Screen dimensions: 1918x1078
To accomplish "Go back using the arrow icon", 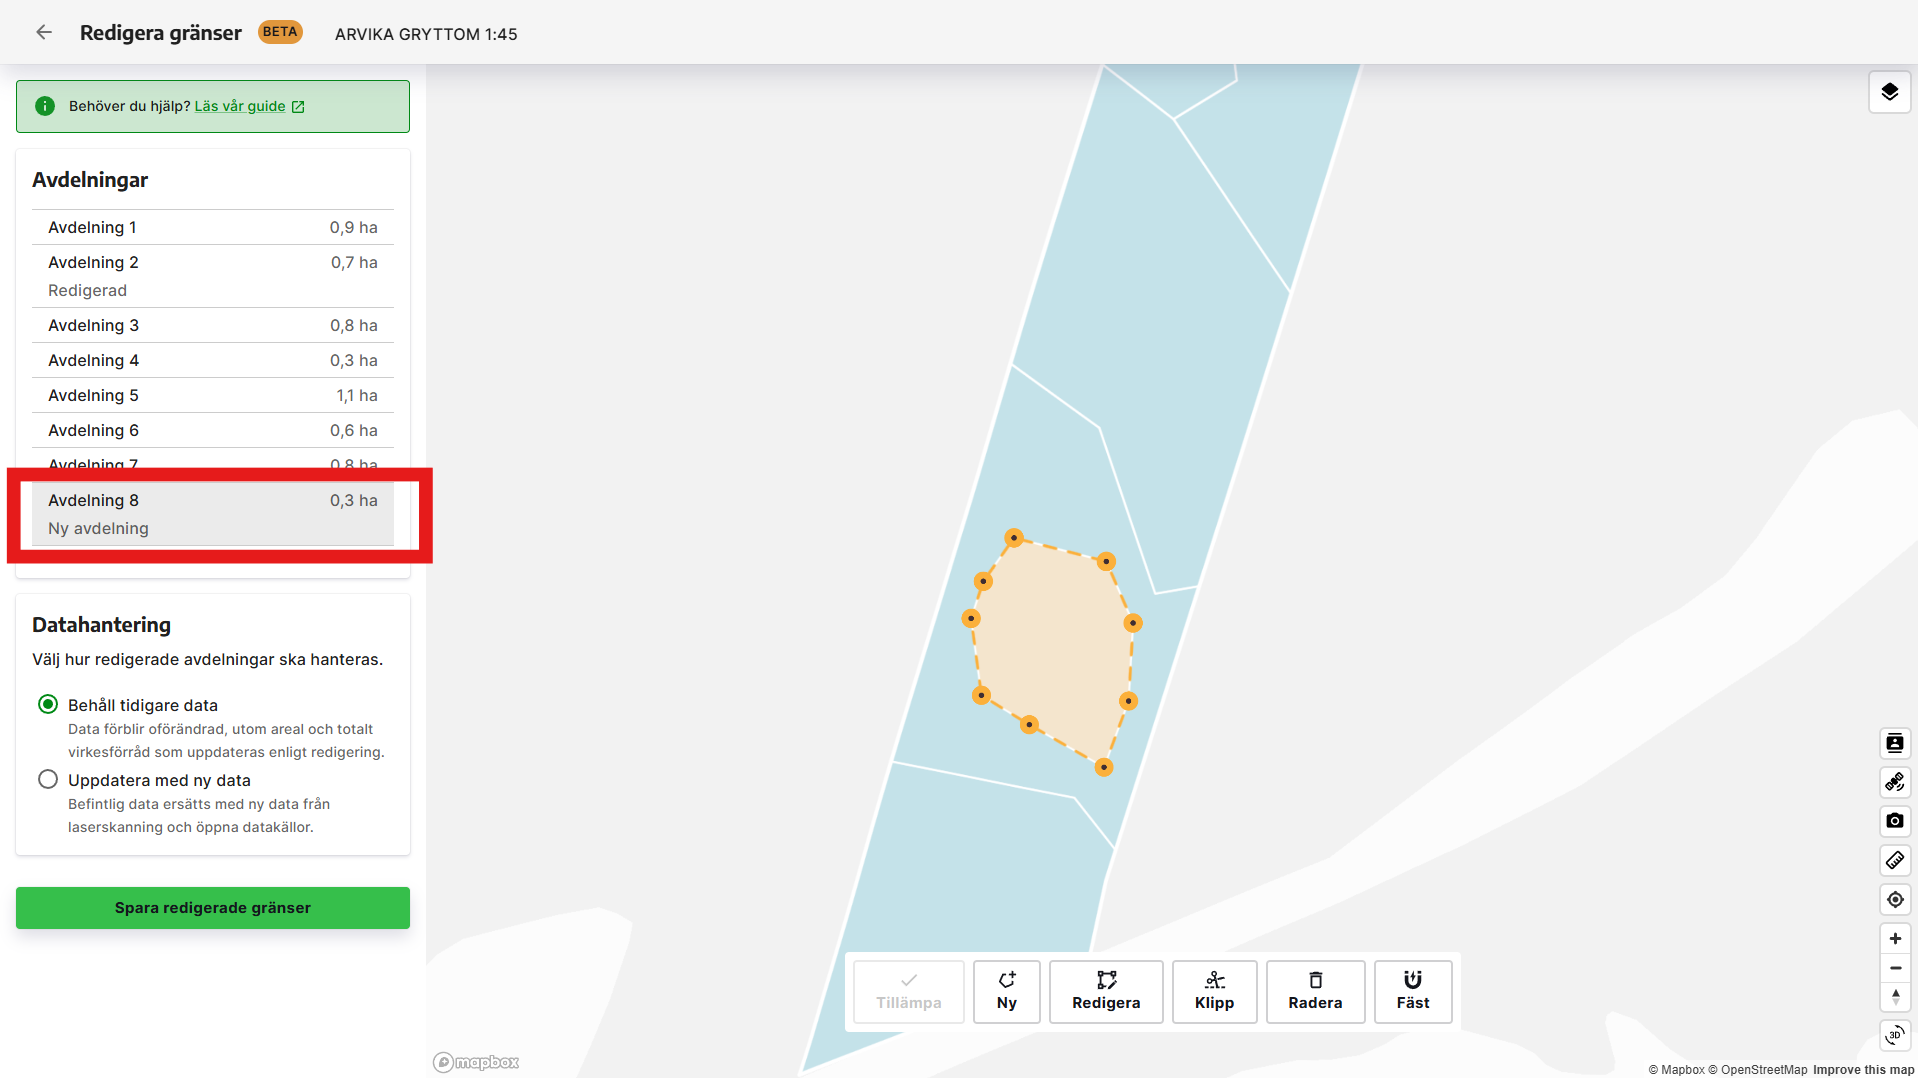I will tap(44, 32).
